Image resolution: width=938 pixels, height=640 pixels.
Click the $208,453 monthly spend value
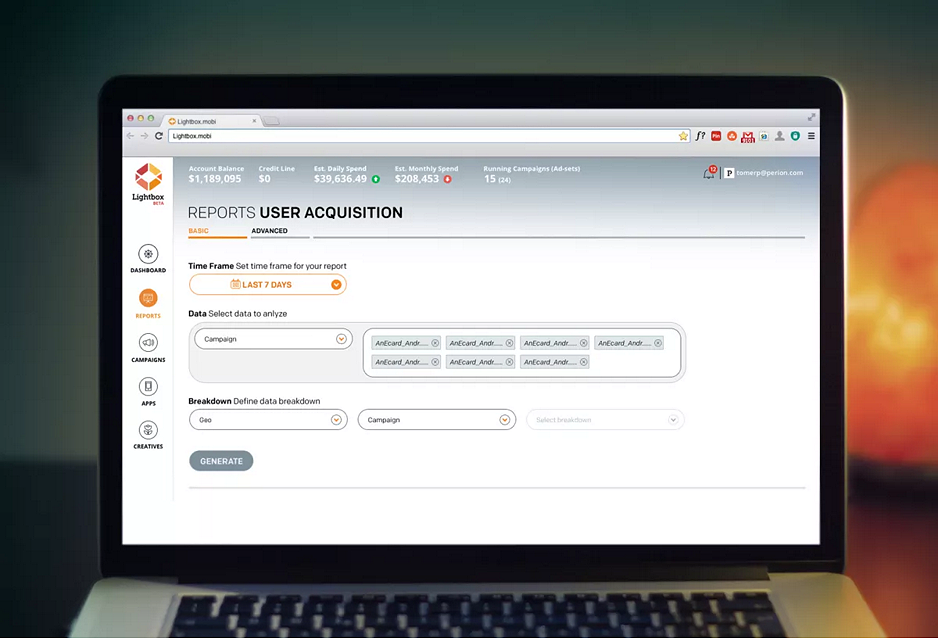point(417,179)
